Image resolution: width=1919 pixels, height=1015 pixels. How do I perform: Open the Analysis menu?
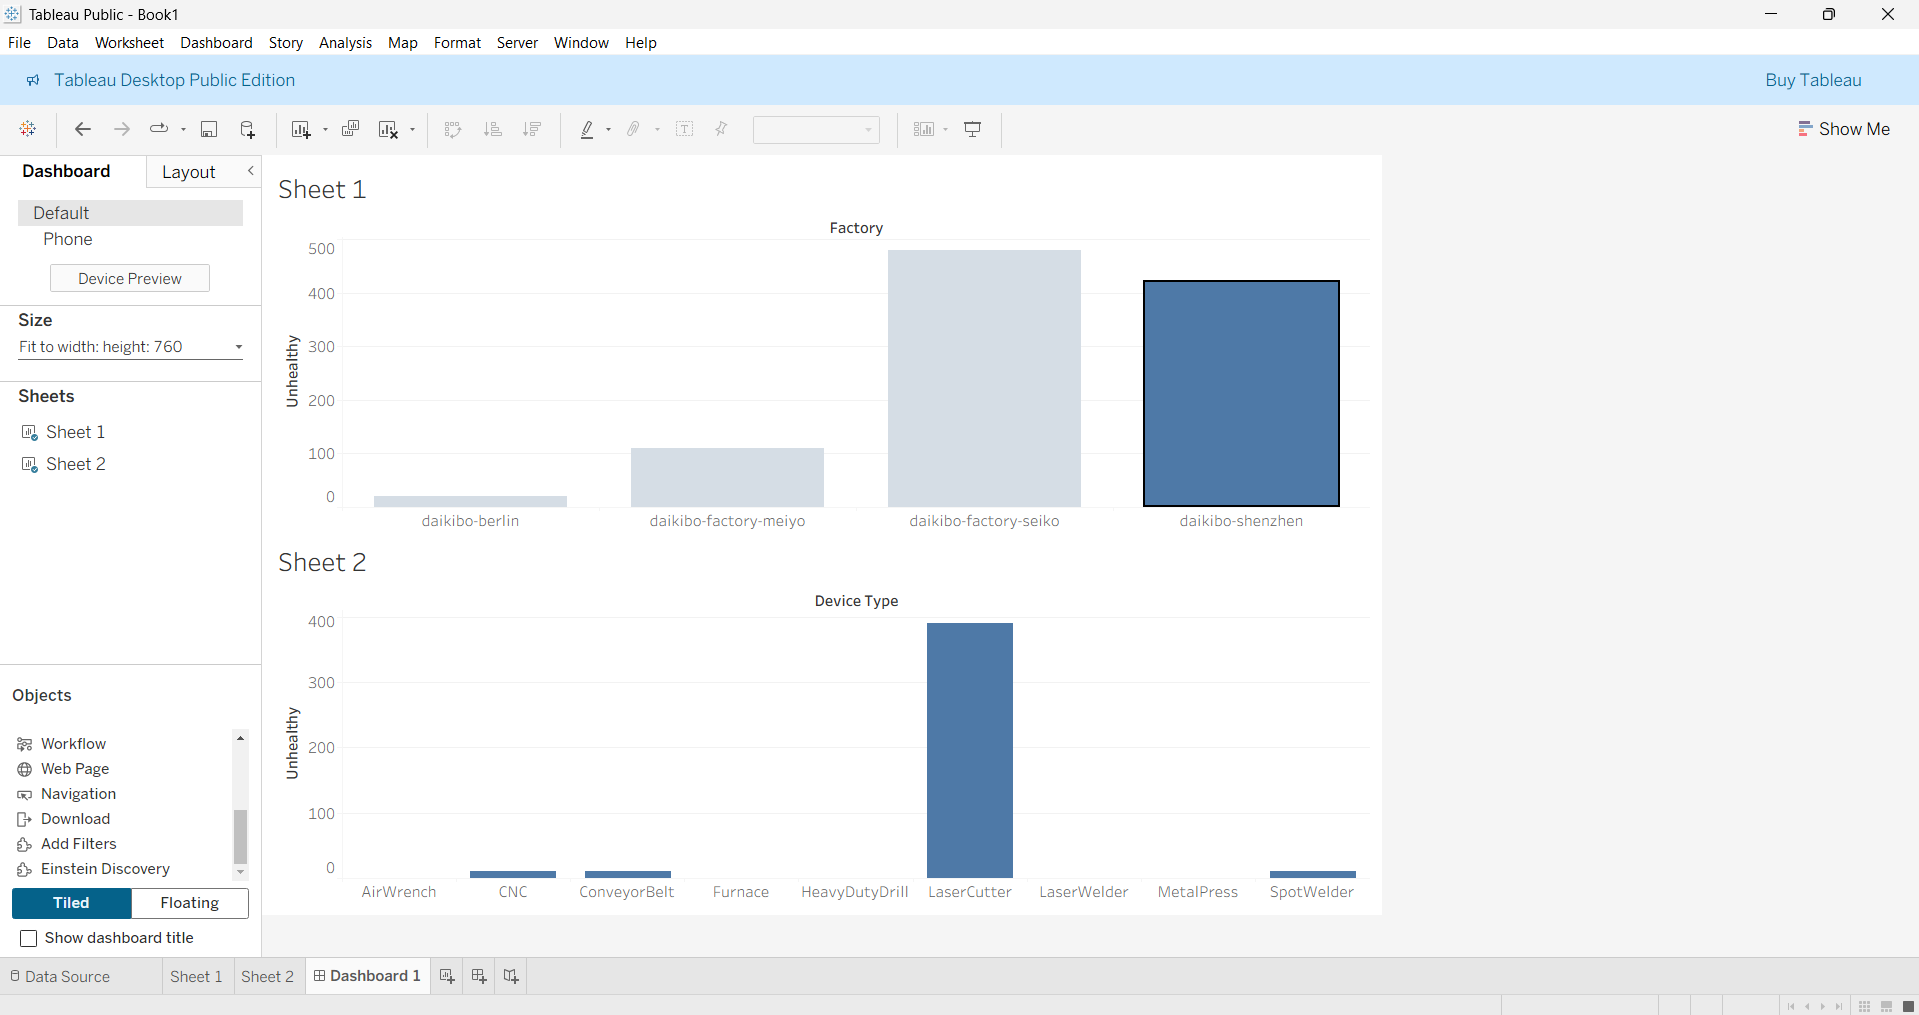[345, 43]
